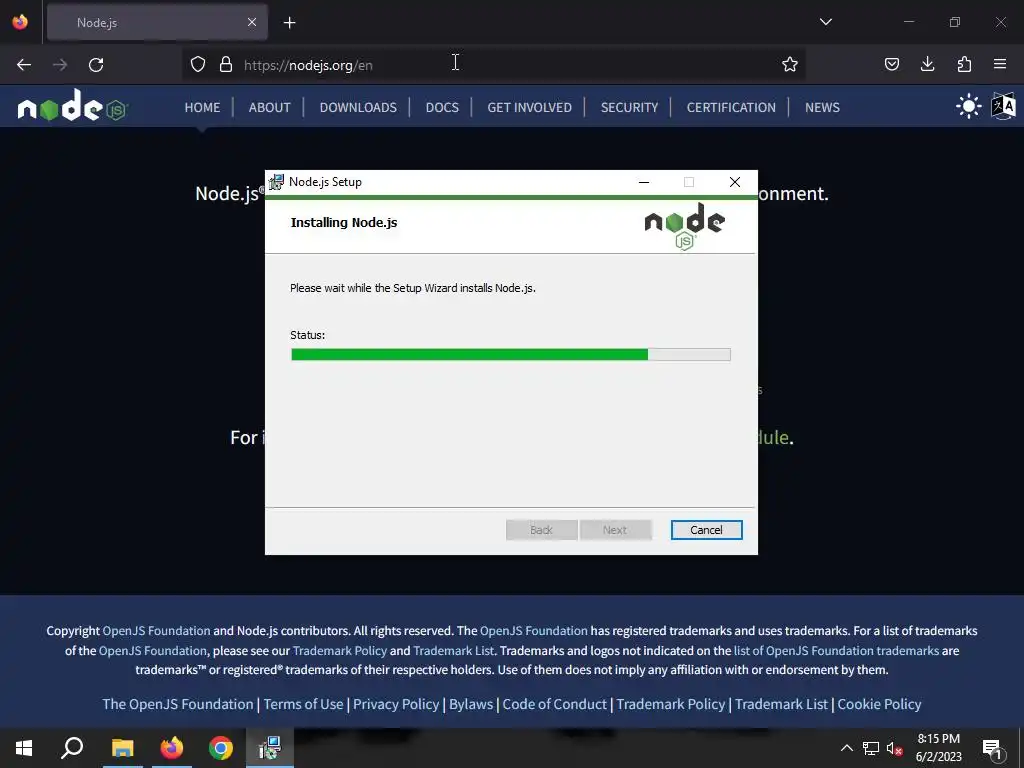Minimize the Node.js Setup dialog
The height and width of the screenshot is (768, 1024).
click(644, 182)
